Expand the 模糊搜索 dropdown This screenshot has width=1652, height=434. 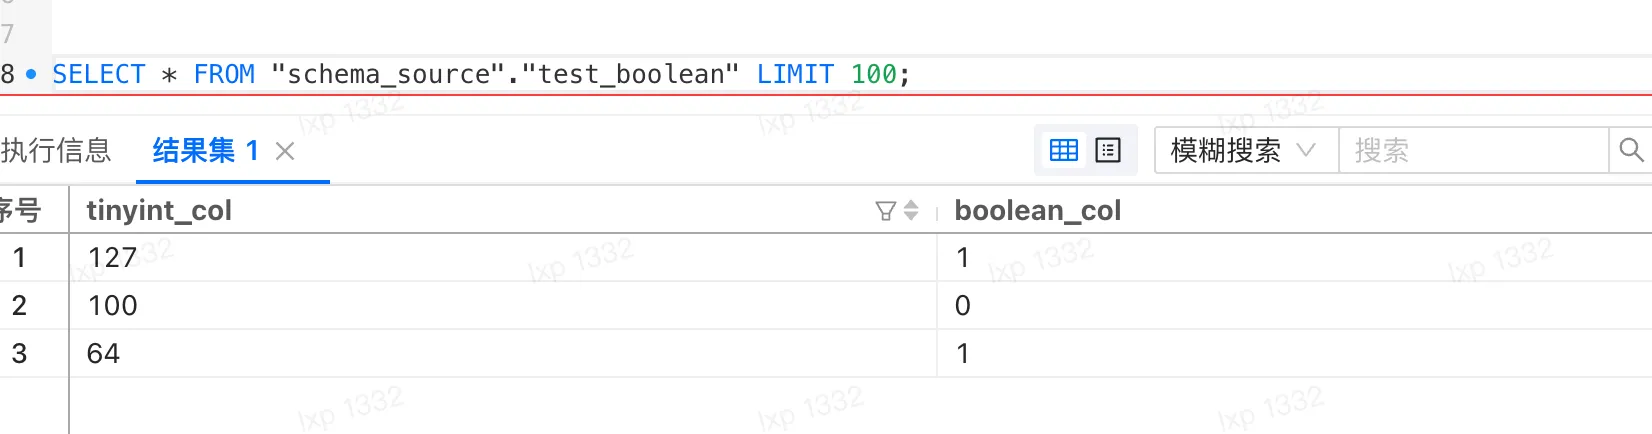pyautogui.click(x=1246, y=150)
